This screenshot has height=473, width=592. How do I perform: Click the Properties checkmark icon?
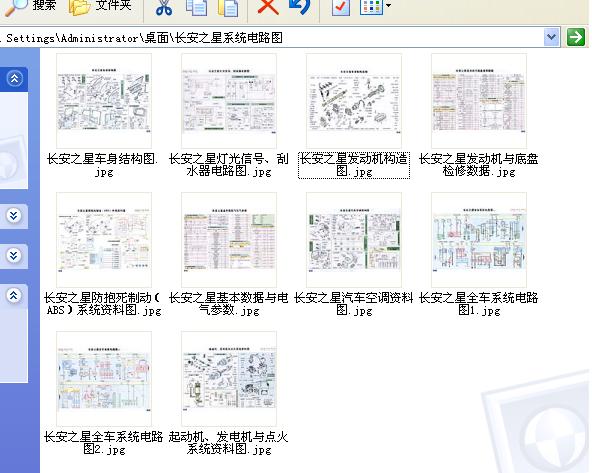coord(341,8)
